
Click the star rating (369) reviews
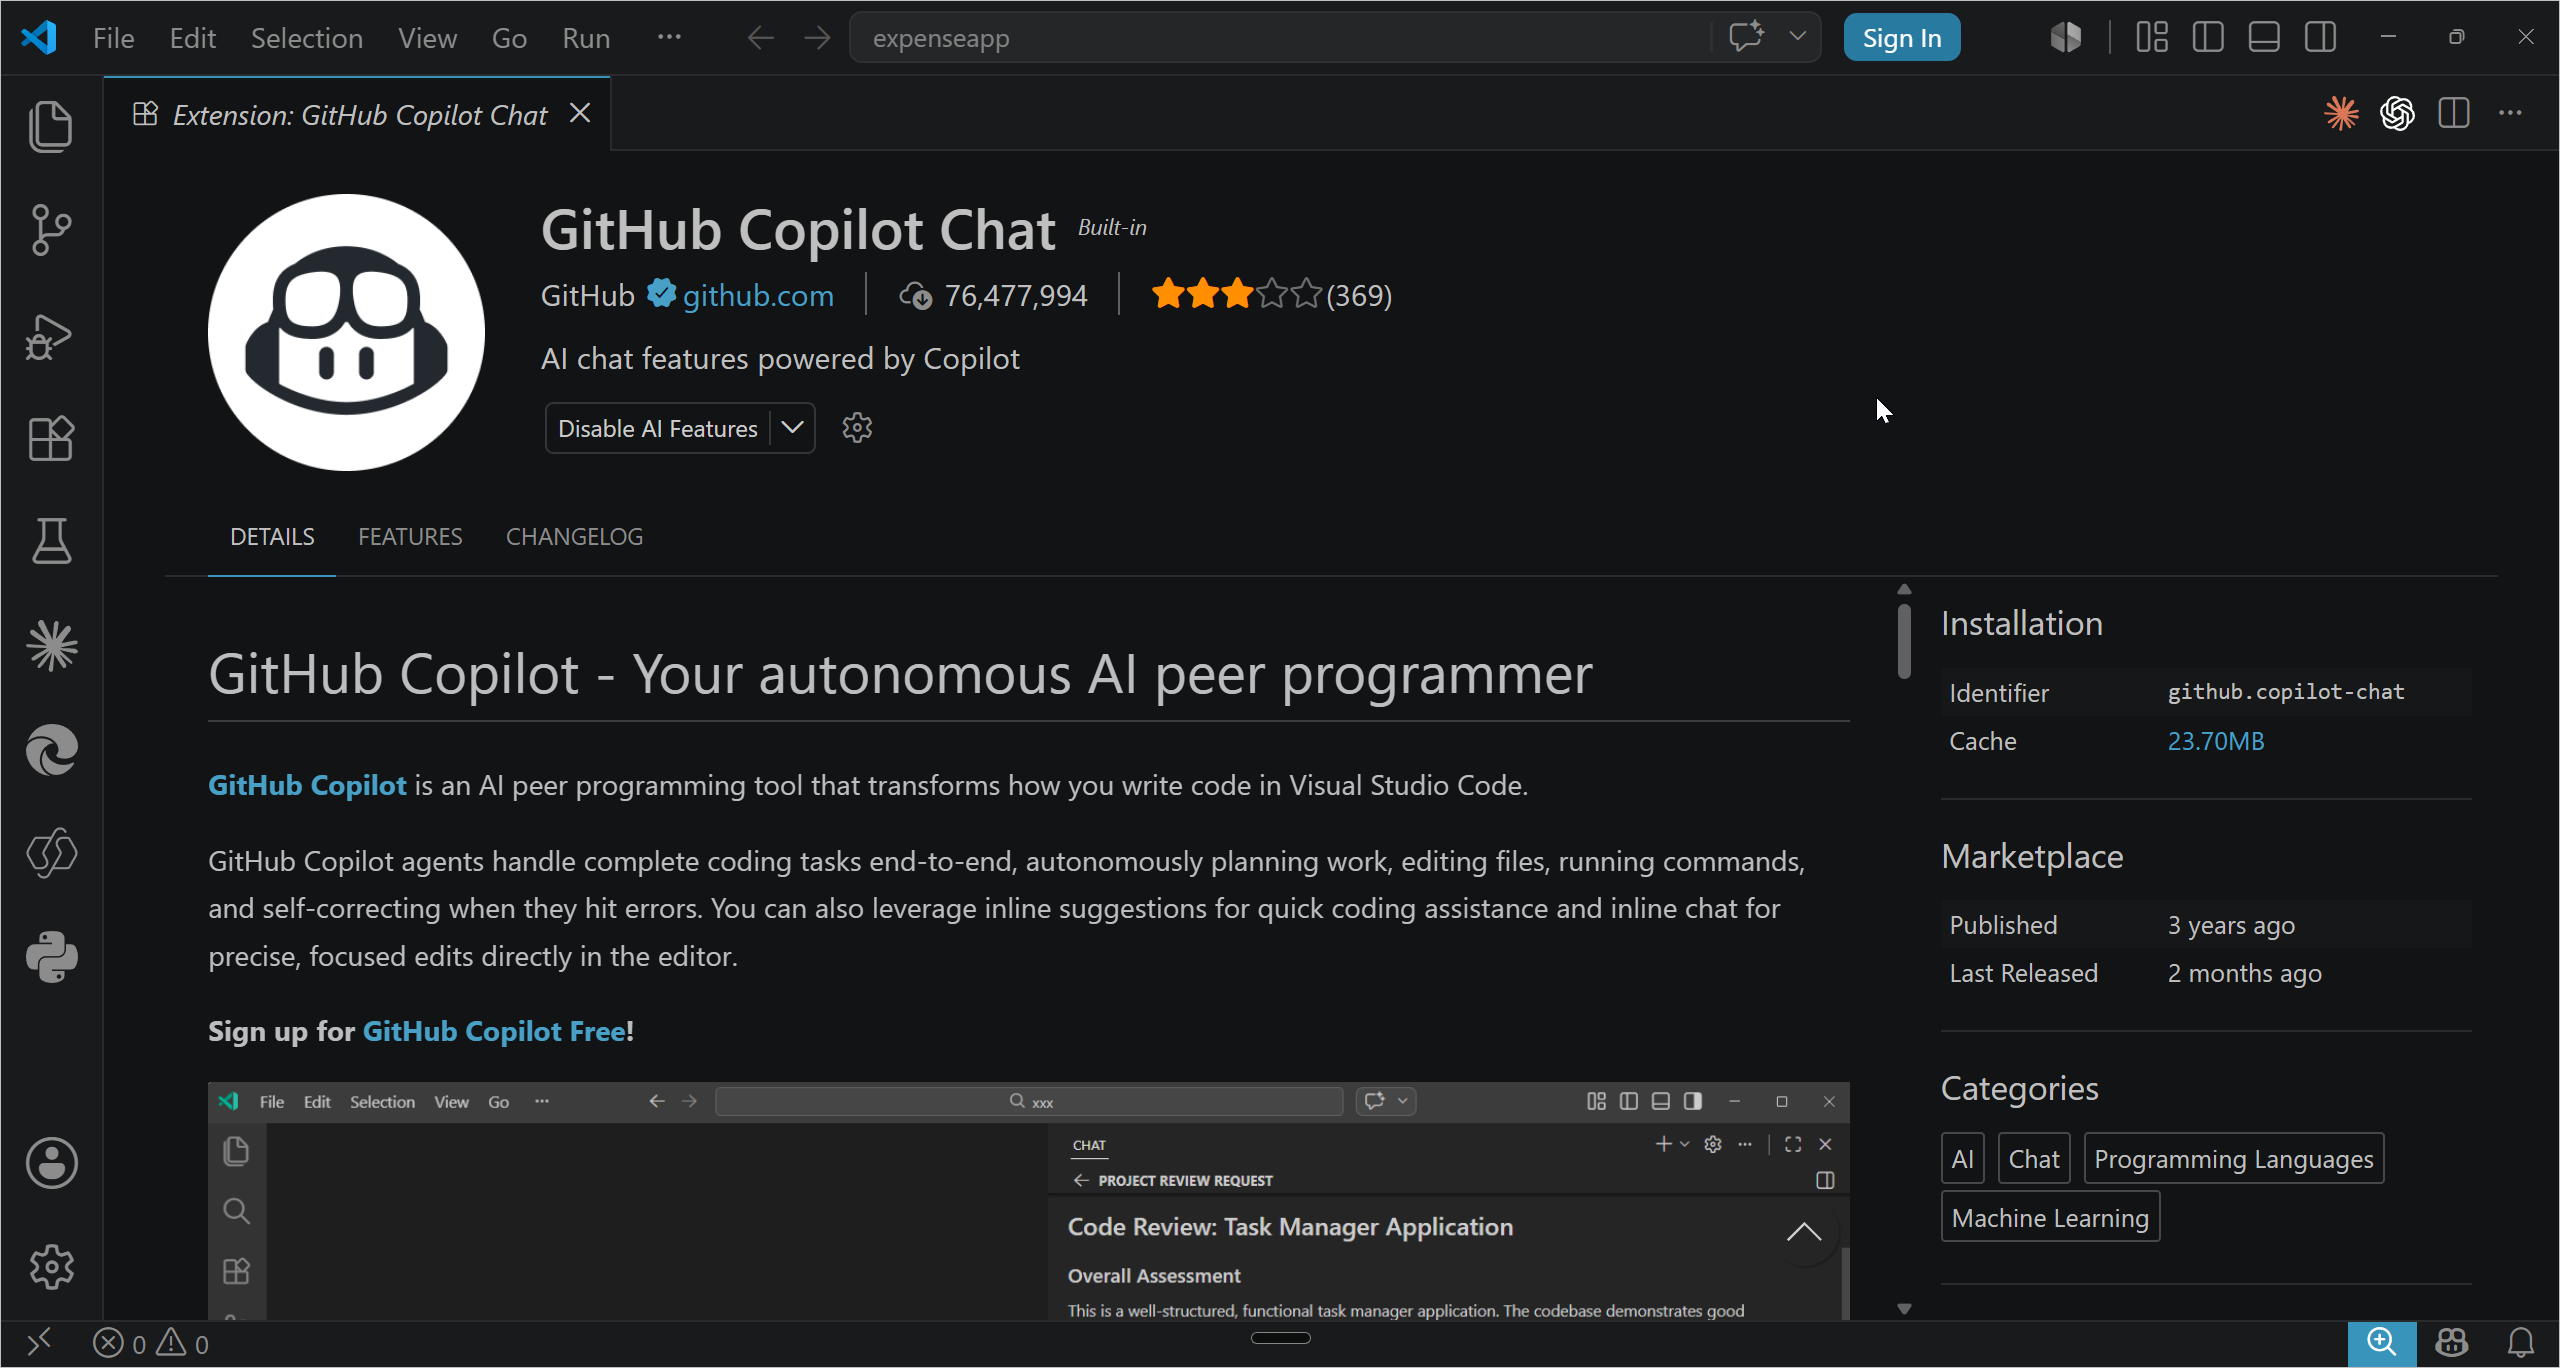(x=1271, y=295)
